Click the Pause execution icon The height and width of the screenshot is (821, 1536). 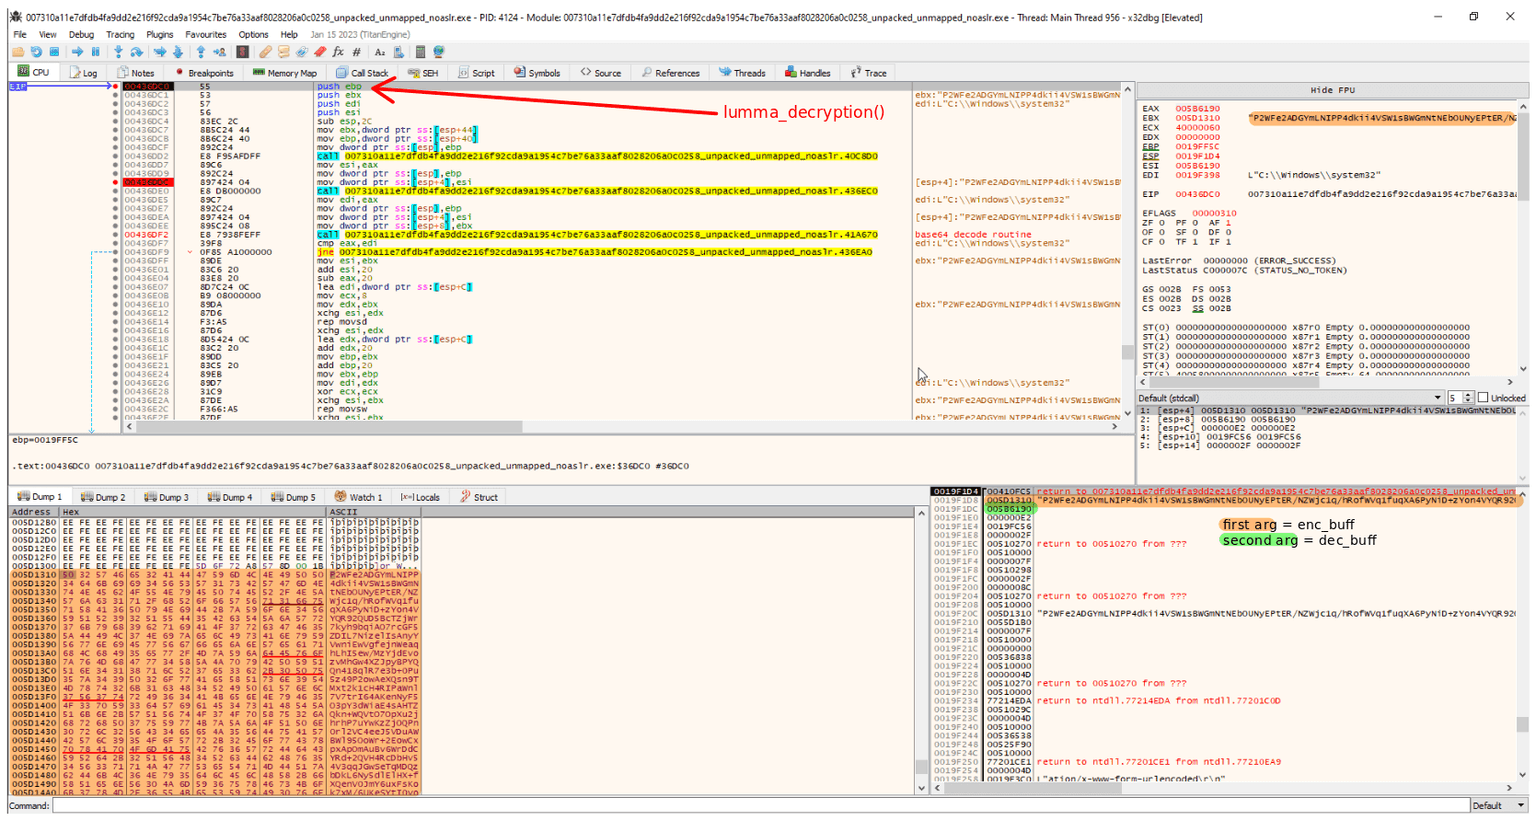point(94,49)
